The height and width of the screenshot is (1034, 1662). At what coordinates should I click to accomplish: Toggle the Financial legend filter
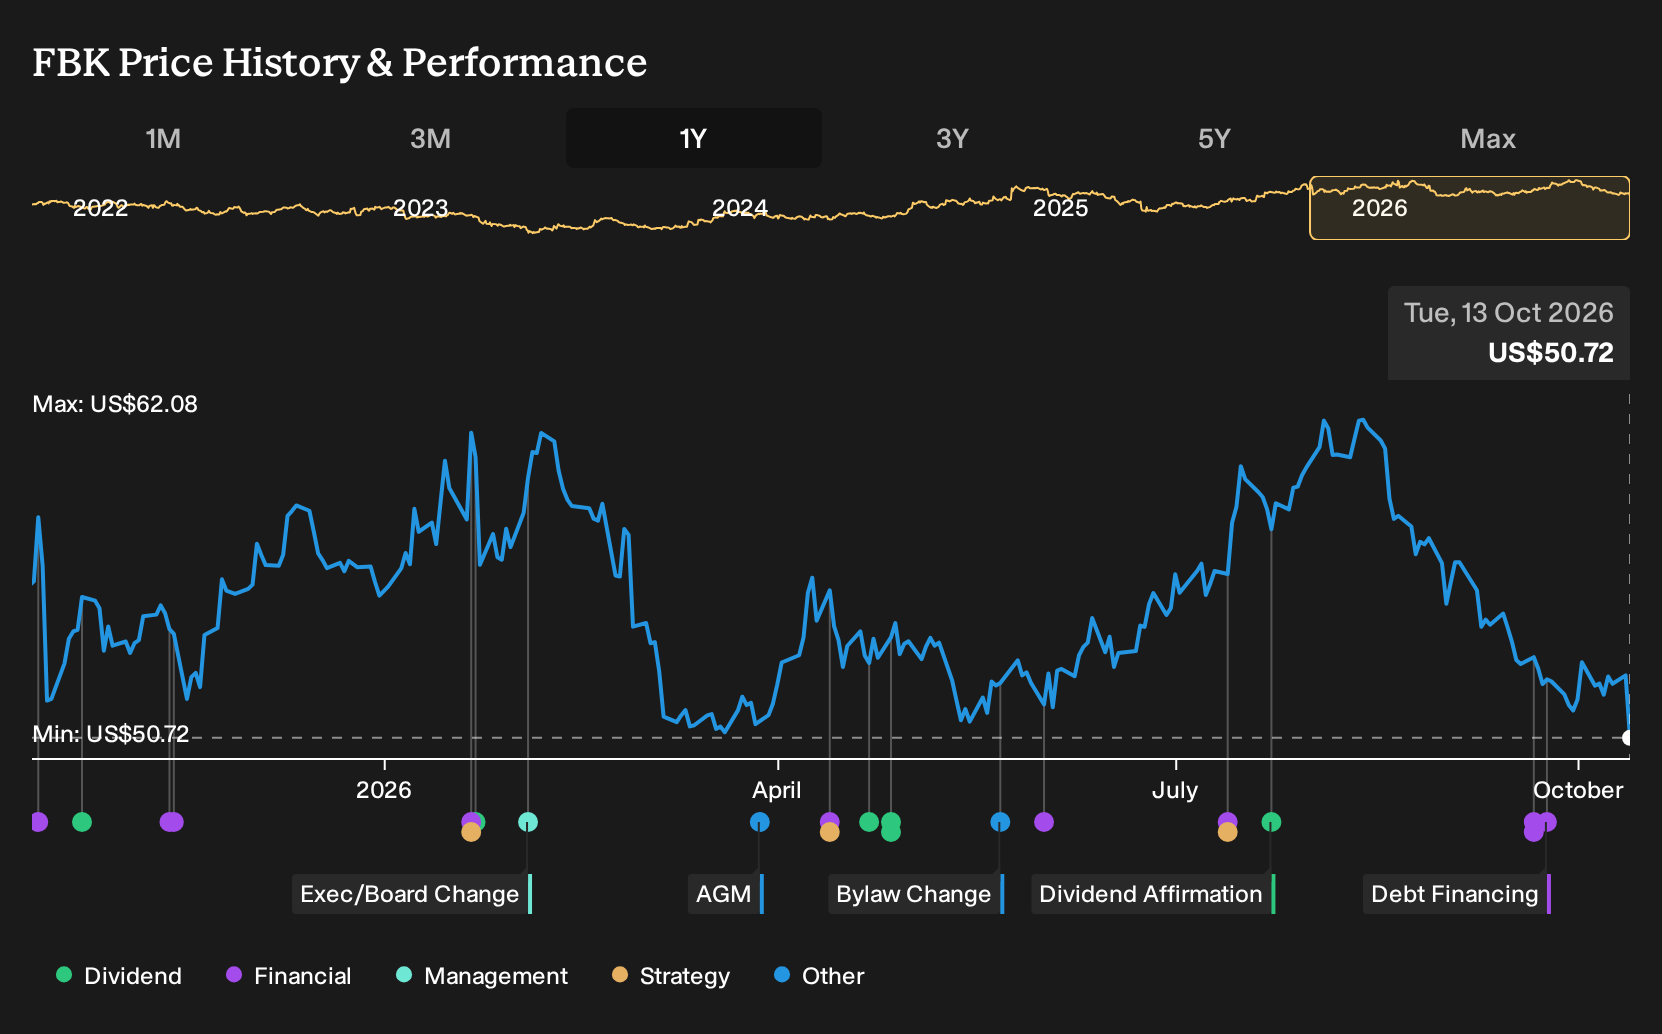point(289,976)
